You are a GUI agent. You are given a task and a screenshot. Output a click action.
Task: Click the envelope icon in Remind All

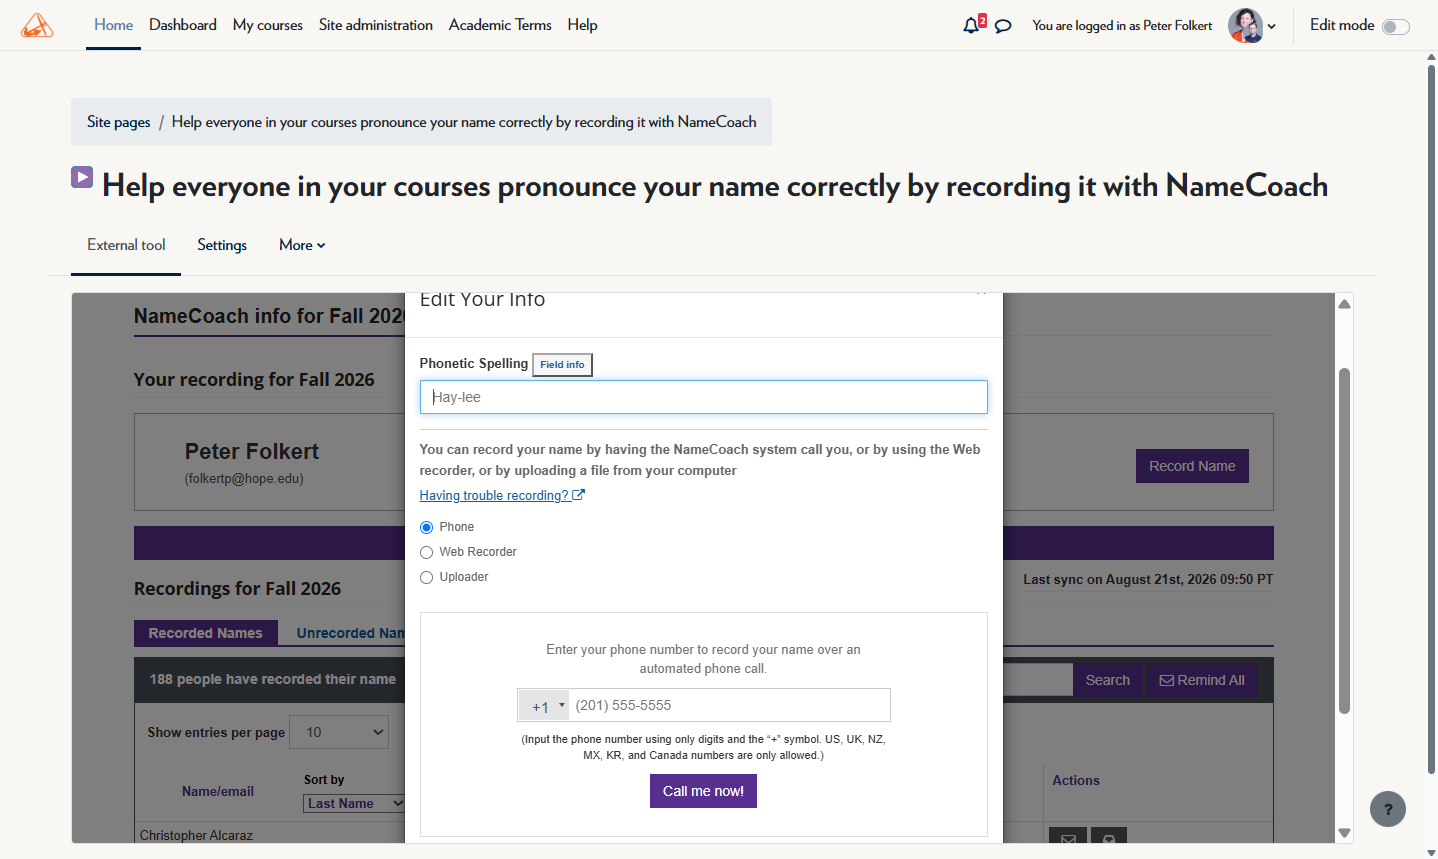pos(1166,680)
